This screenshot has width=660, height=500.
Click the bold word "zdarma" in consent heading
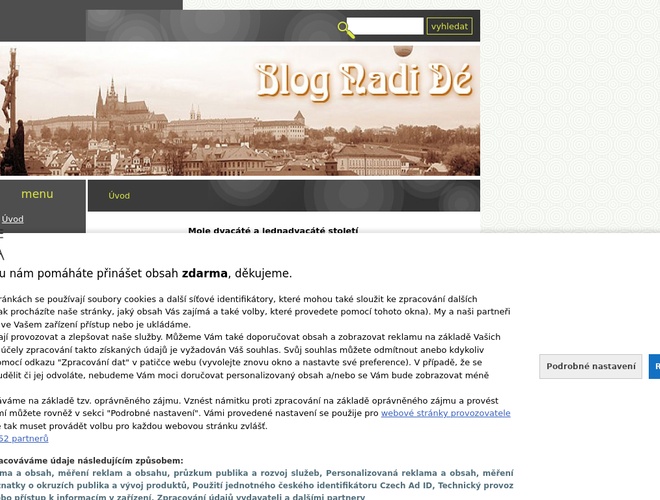pos(204,273)
